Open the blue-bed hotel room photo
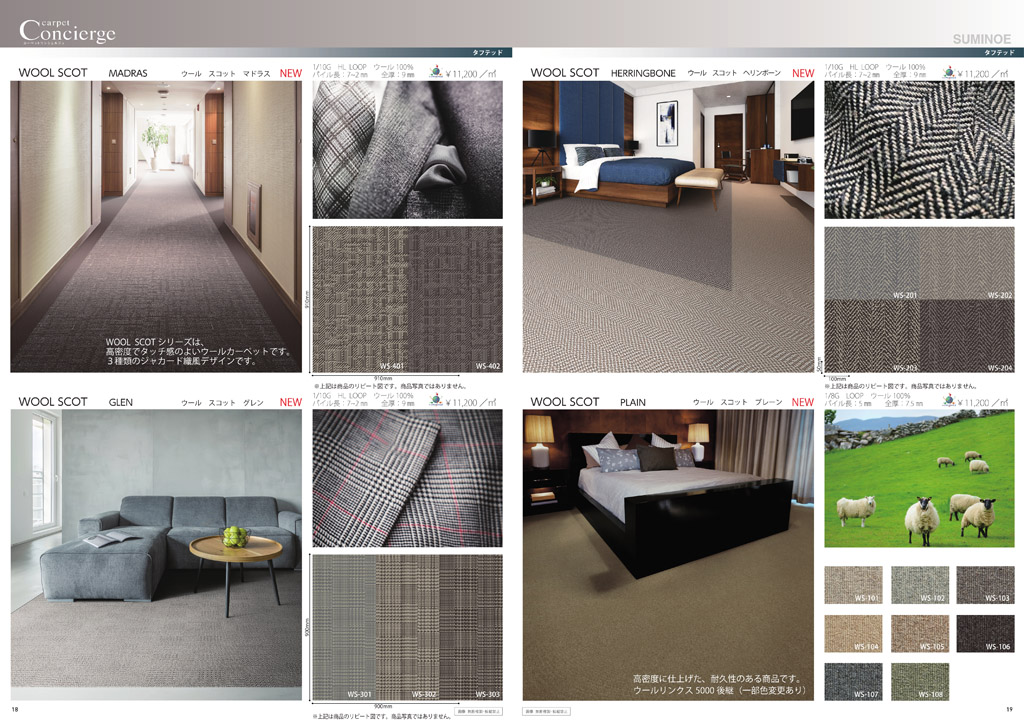Screen dimensions: 1024x724 (x=668, y=227)
